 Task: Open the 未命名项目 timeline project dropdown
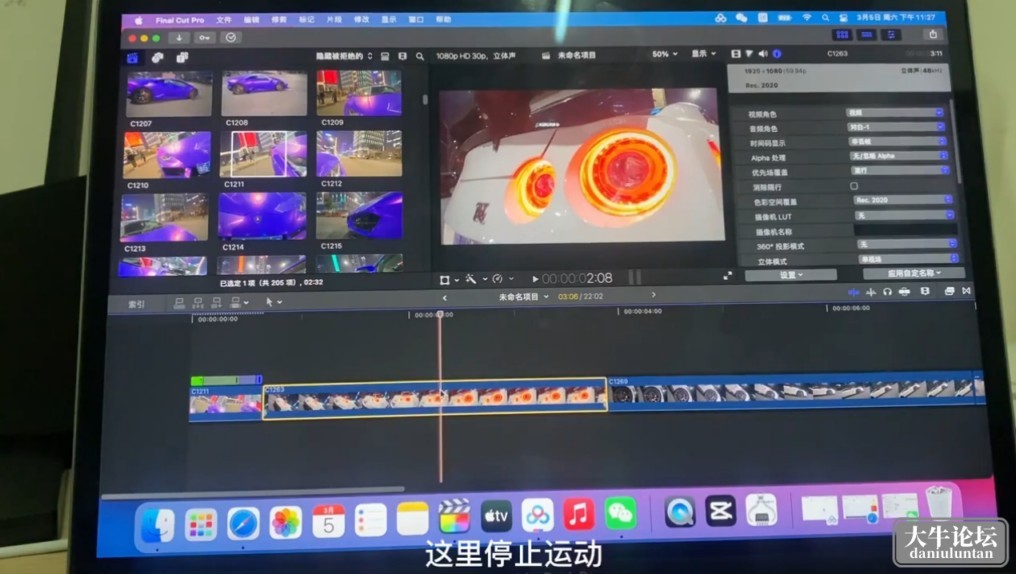tap(524, 297)
